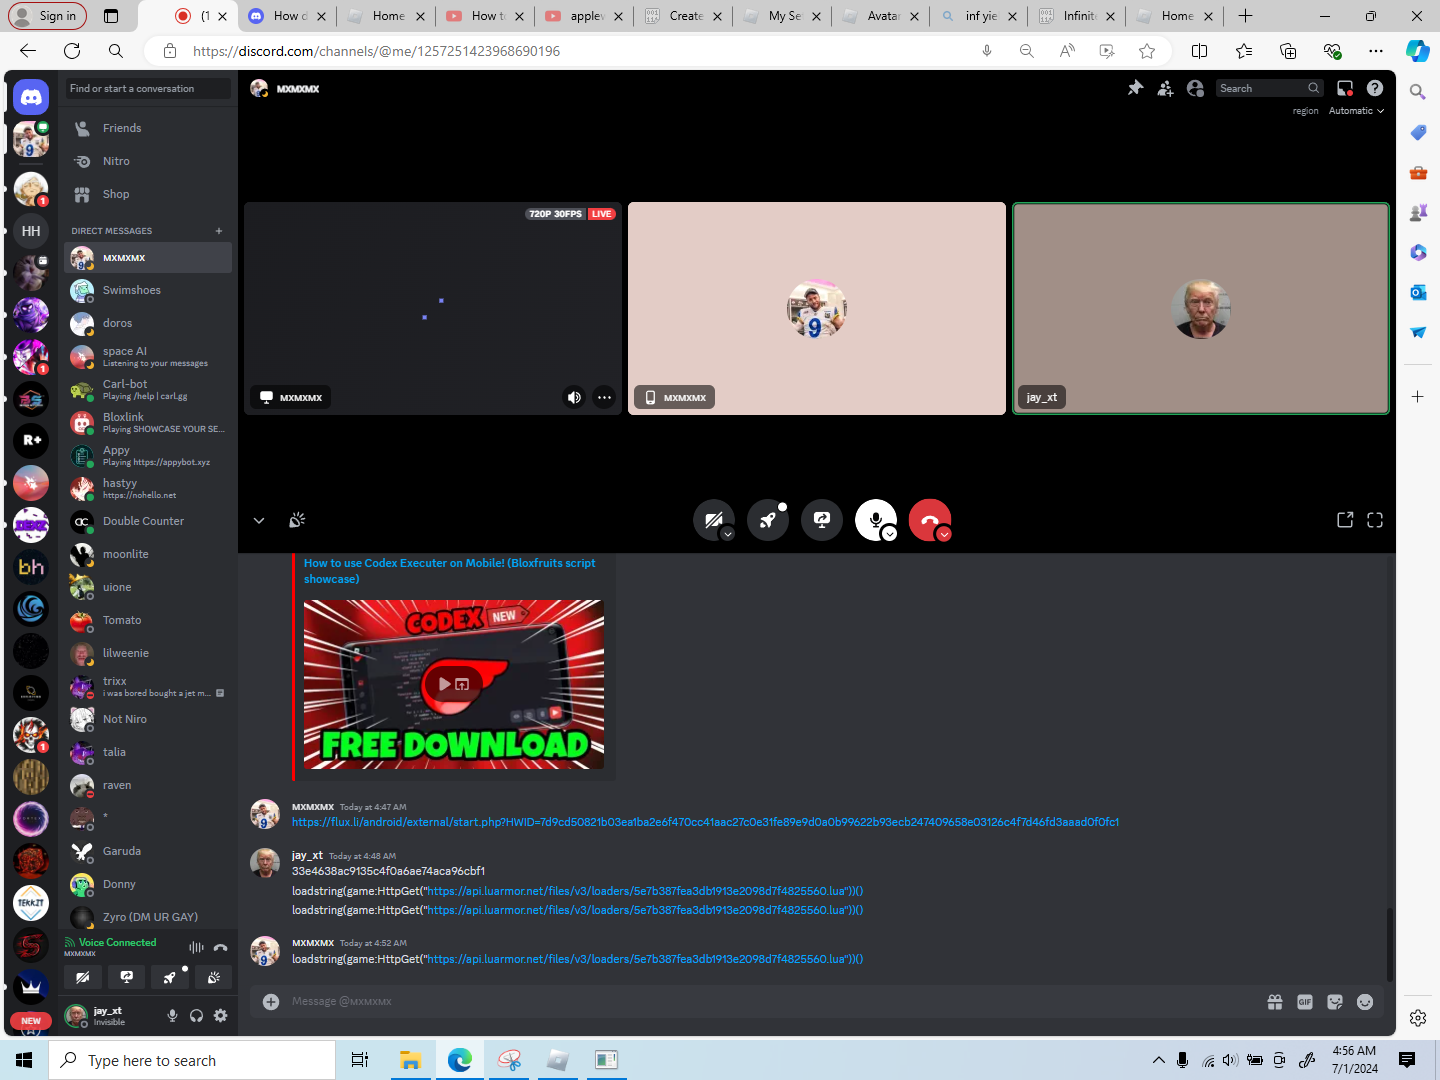Image resolution: width=1440 pixels, height=1080 pixels.
Task: Open pinned messages in call header
Action: pyautogui.click(x=1135, y=88)
